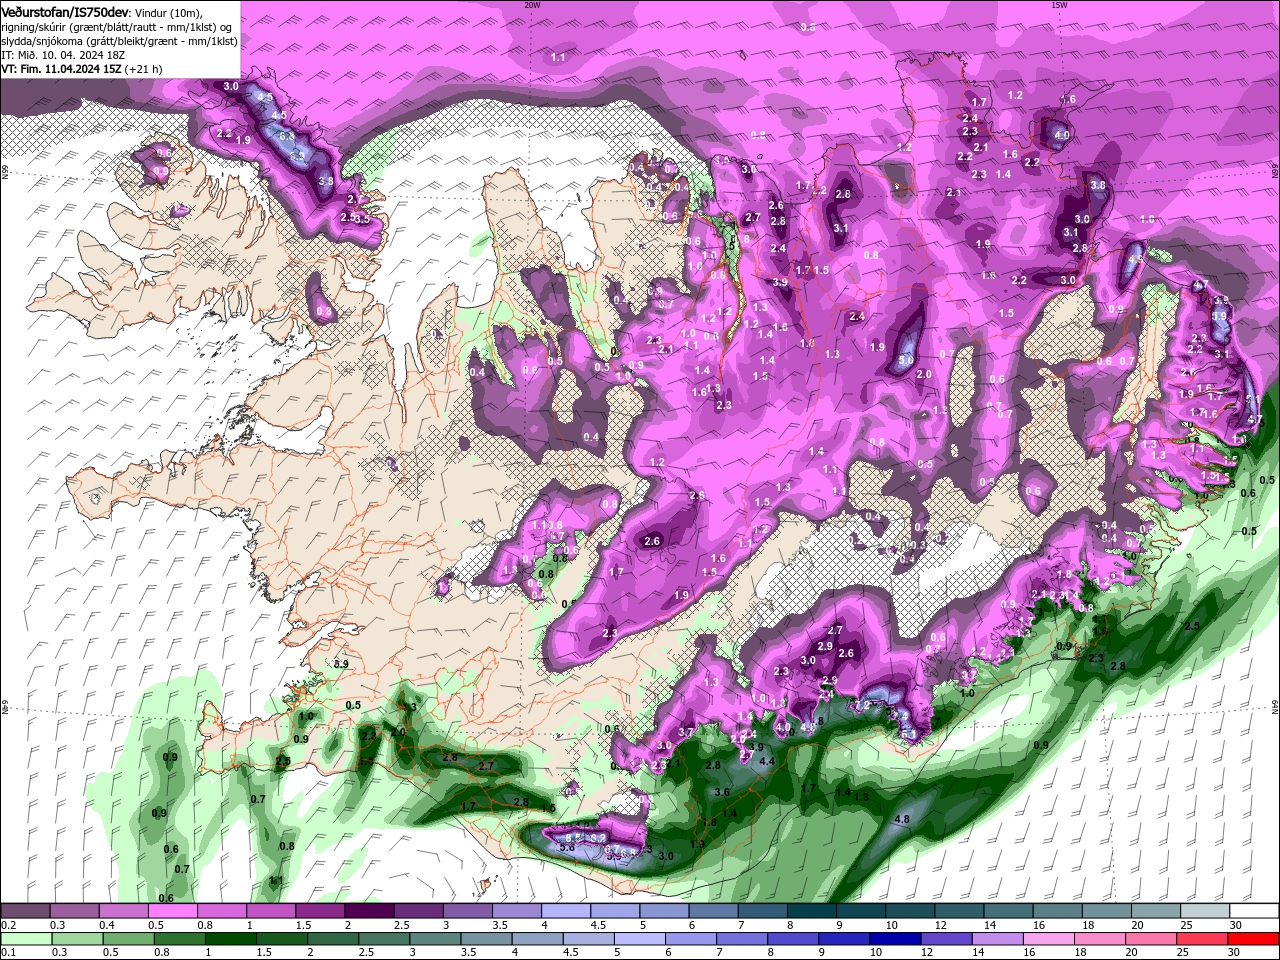Select the white upper swatch at 30
The width and height of the screenshot is (1280, 960).
tap(1252, 911)
